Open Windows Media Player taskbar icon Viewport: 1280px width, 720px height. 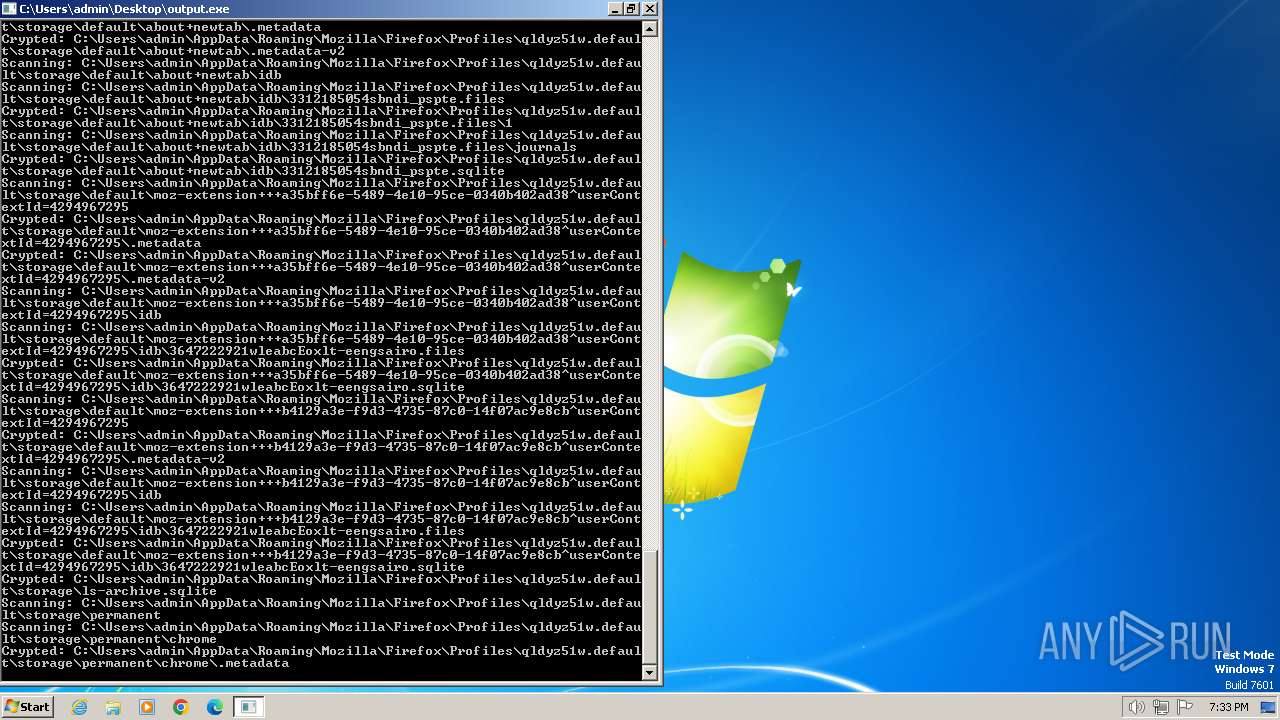pos(147,707)
